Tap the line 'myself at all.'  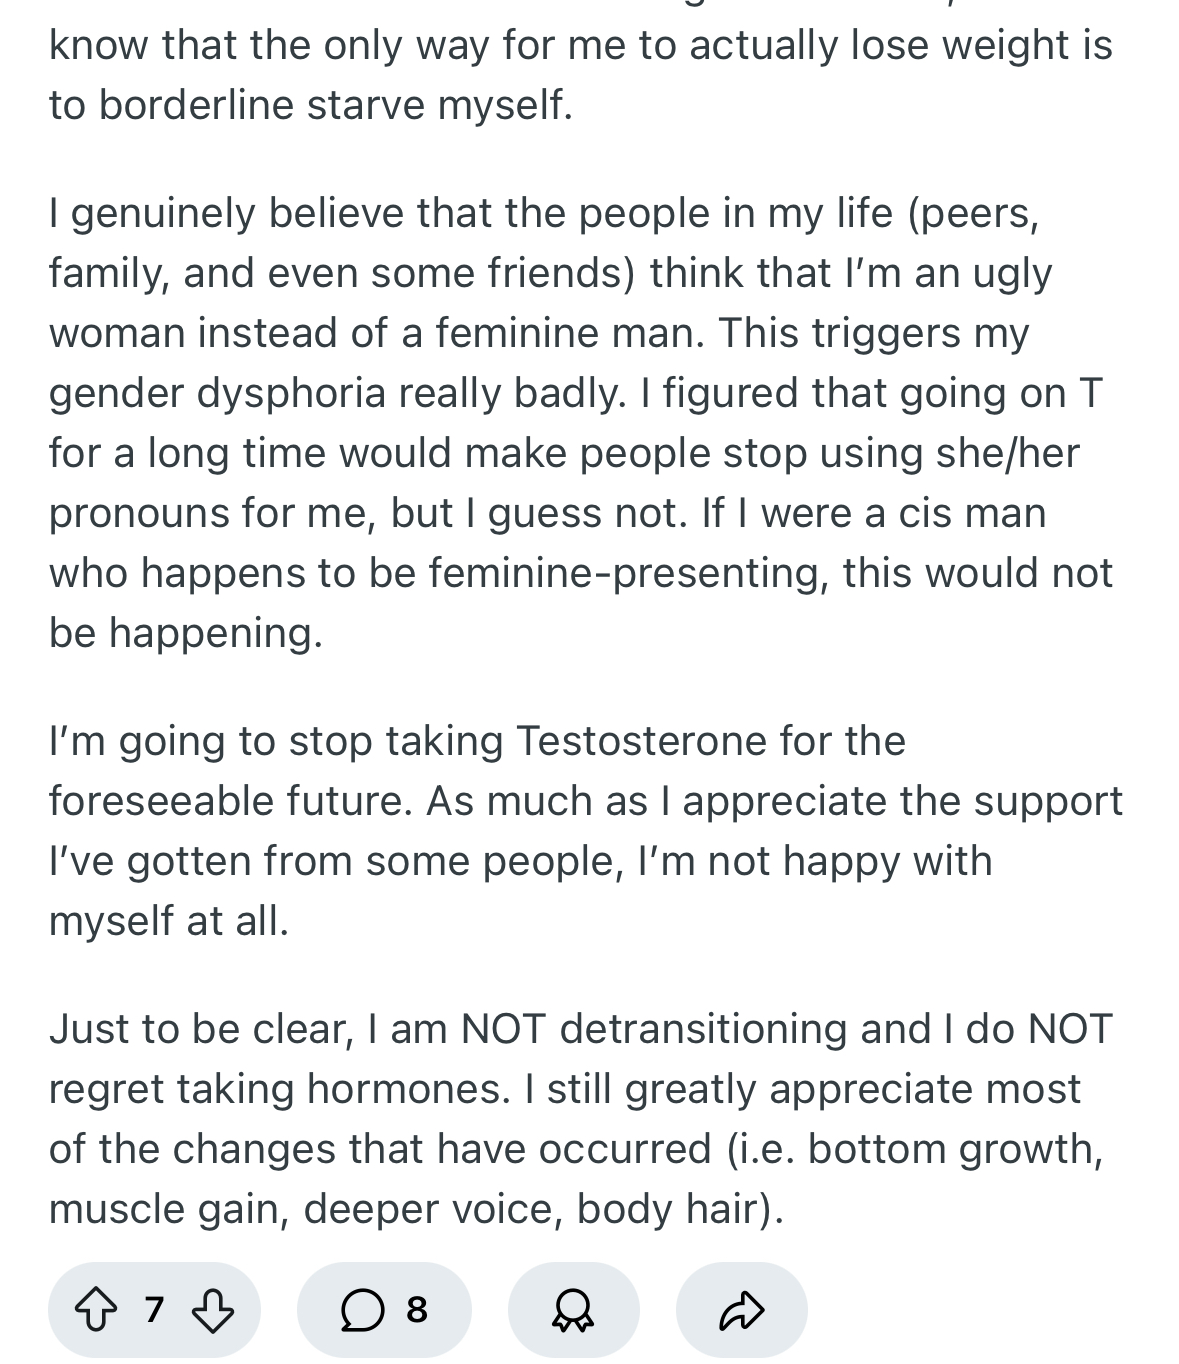[169, 921]
